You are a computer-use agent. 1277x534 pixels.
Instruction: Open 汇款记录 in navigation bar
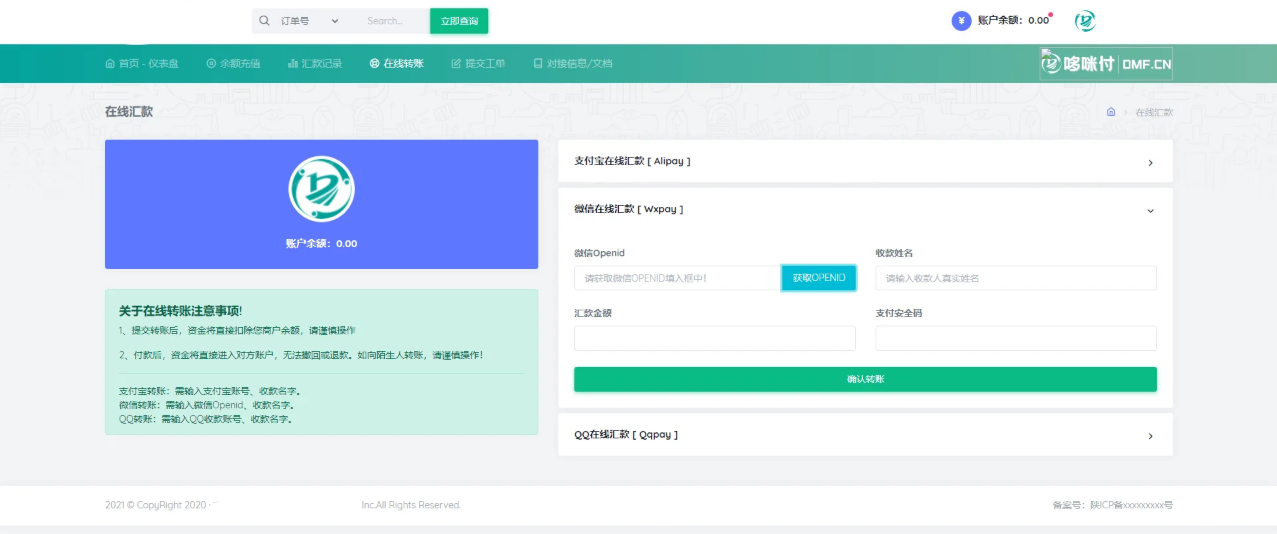315,63
